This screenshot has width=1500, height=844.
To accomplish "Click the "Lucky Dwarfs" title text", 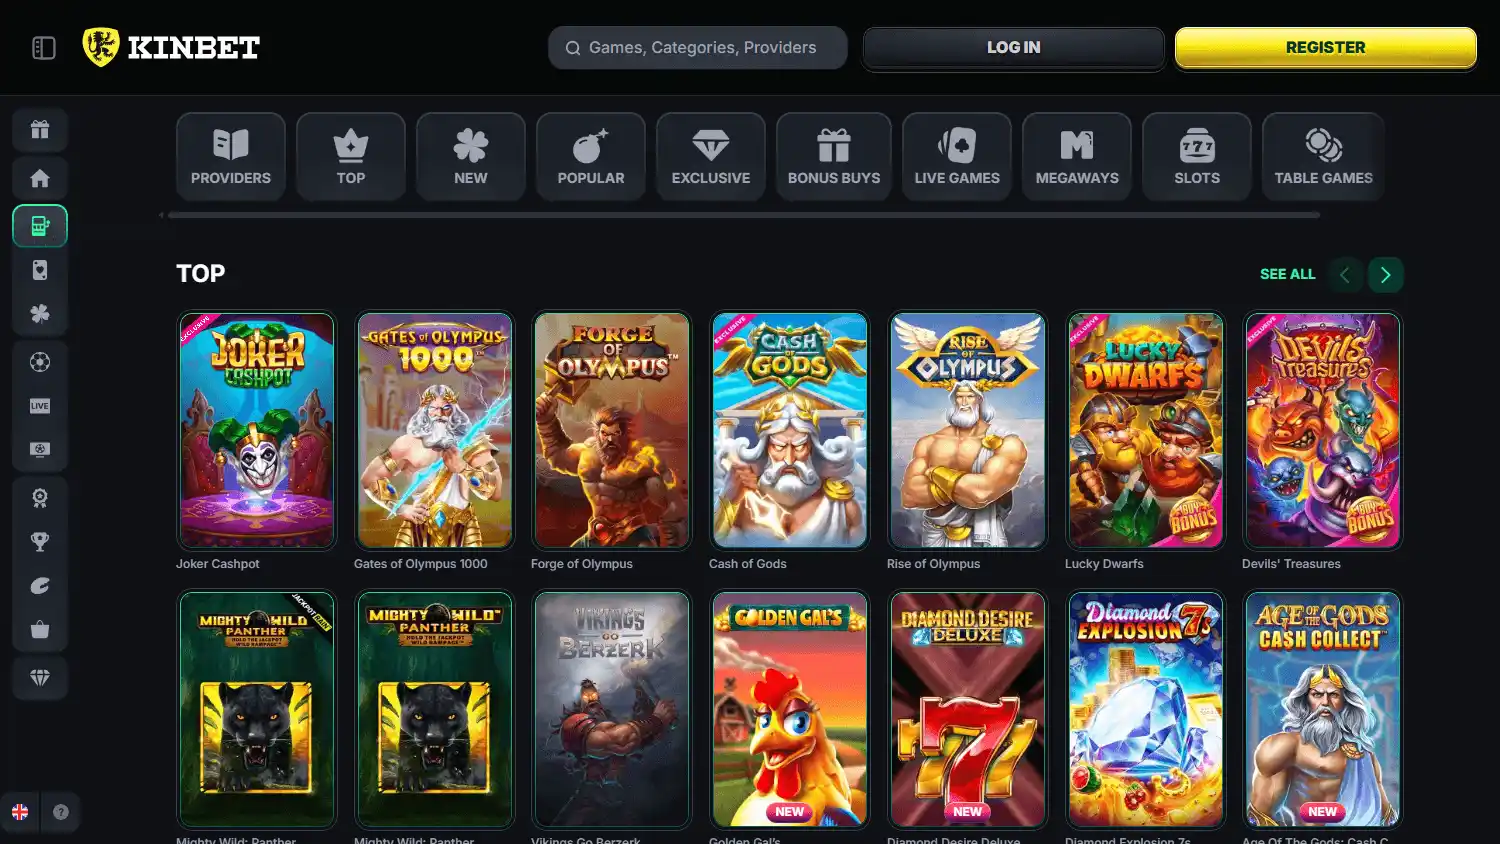I will tap(1104, 564).
